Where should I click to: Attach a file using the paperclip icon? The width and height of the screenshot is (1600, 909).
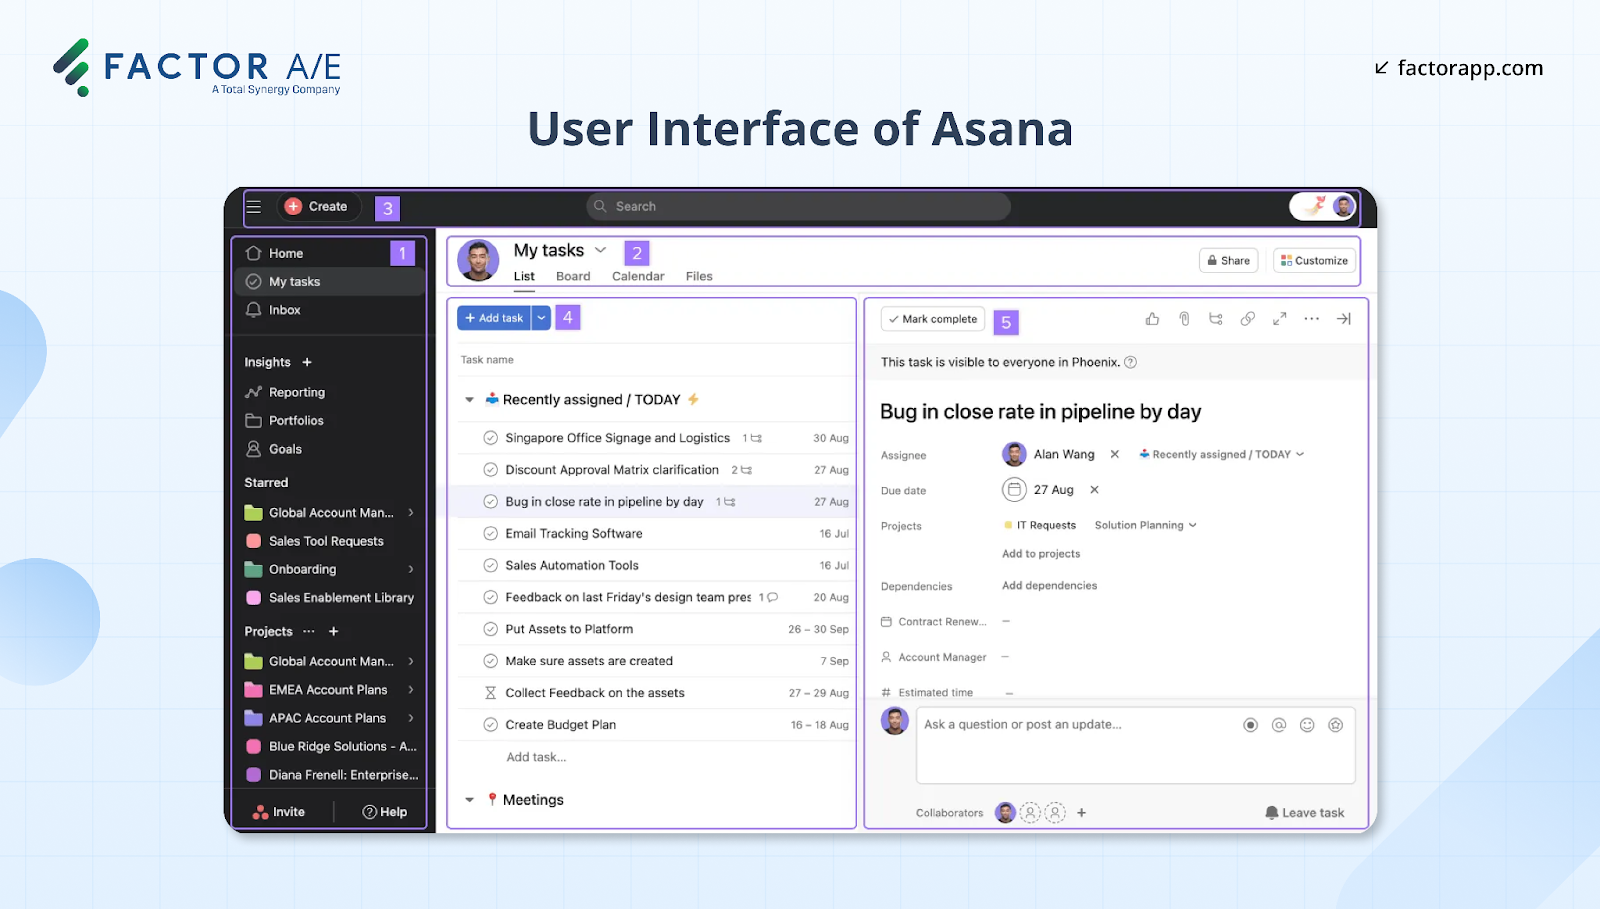coord(1184,318)
